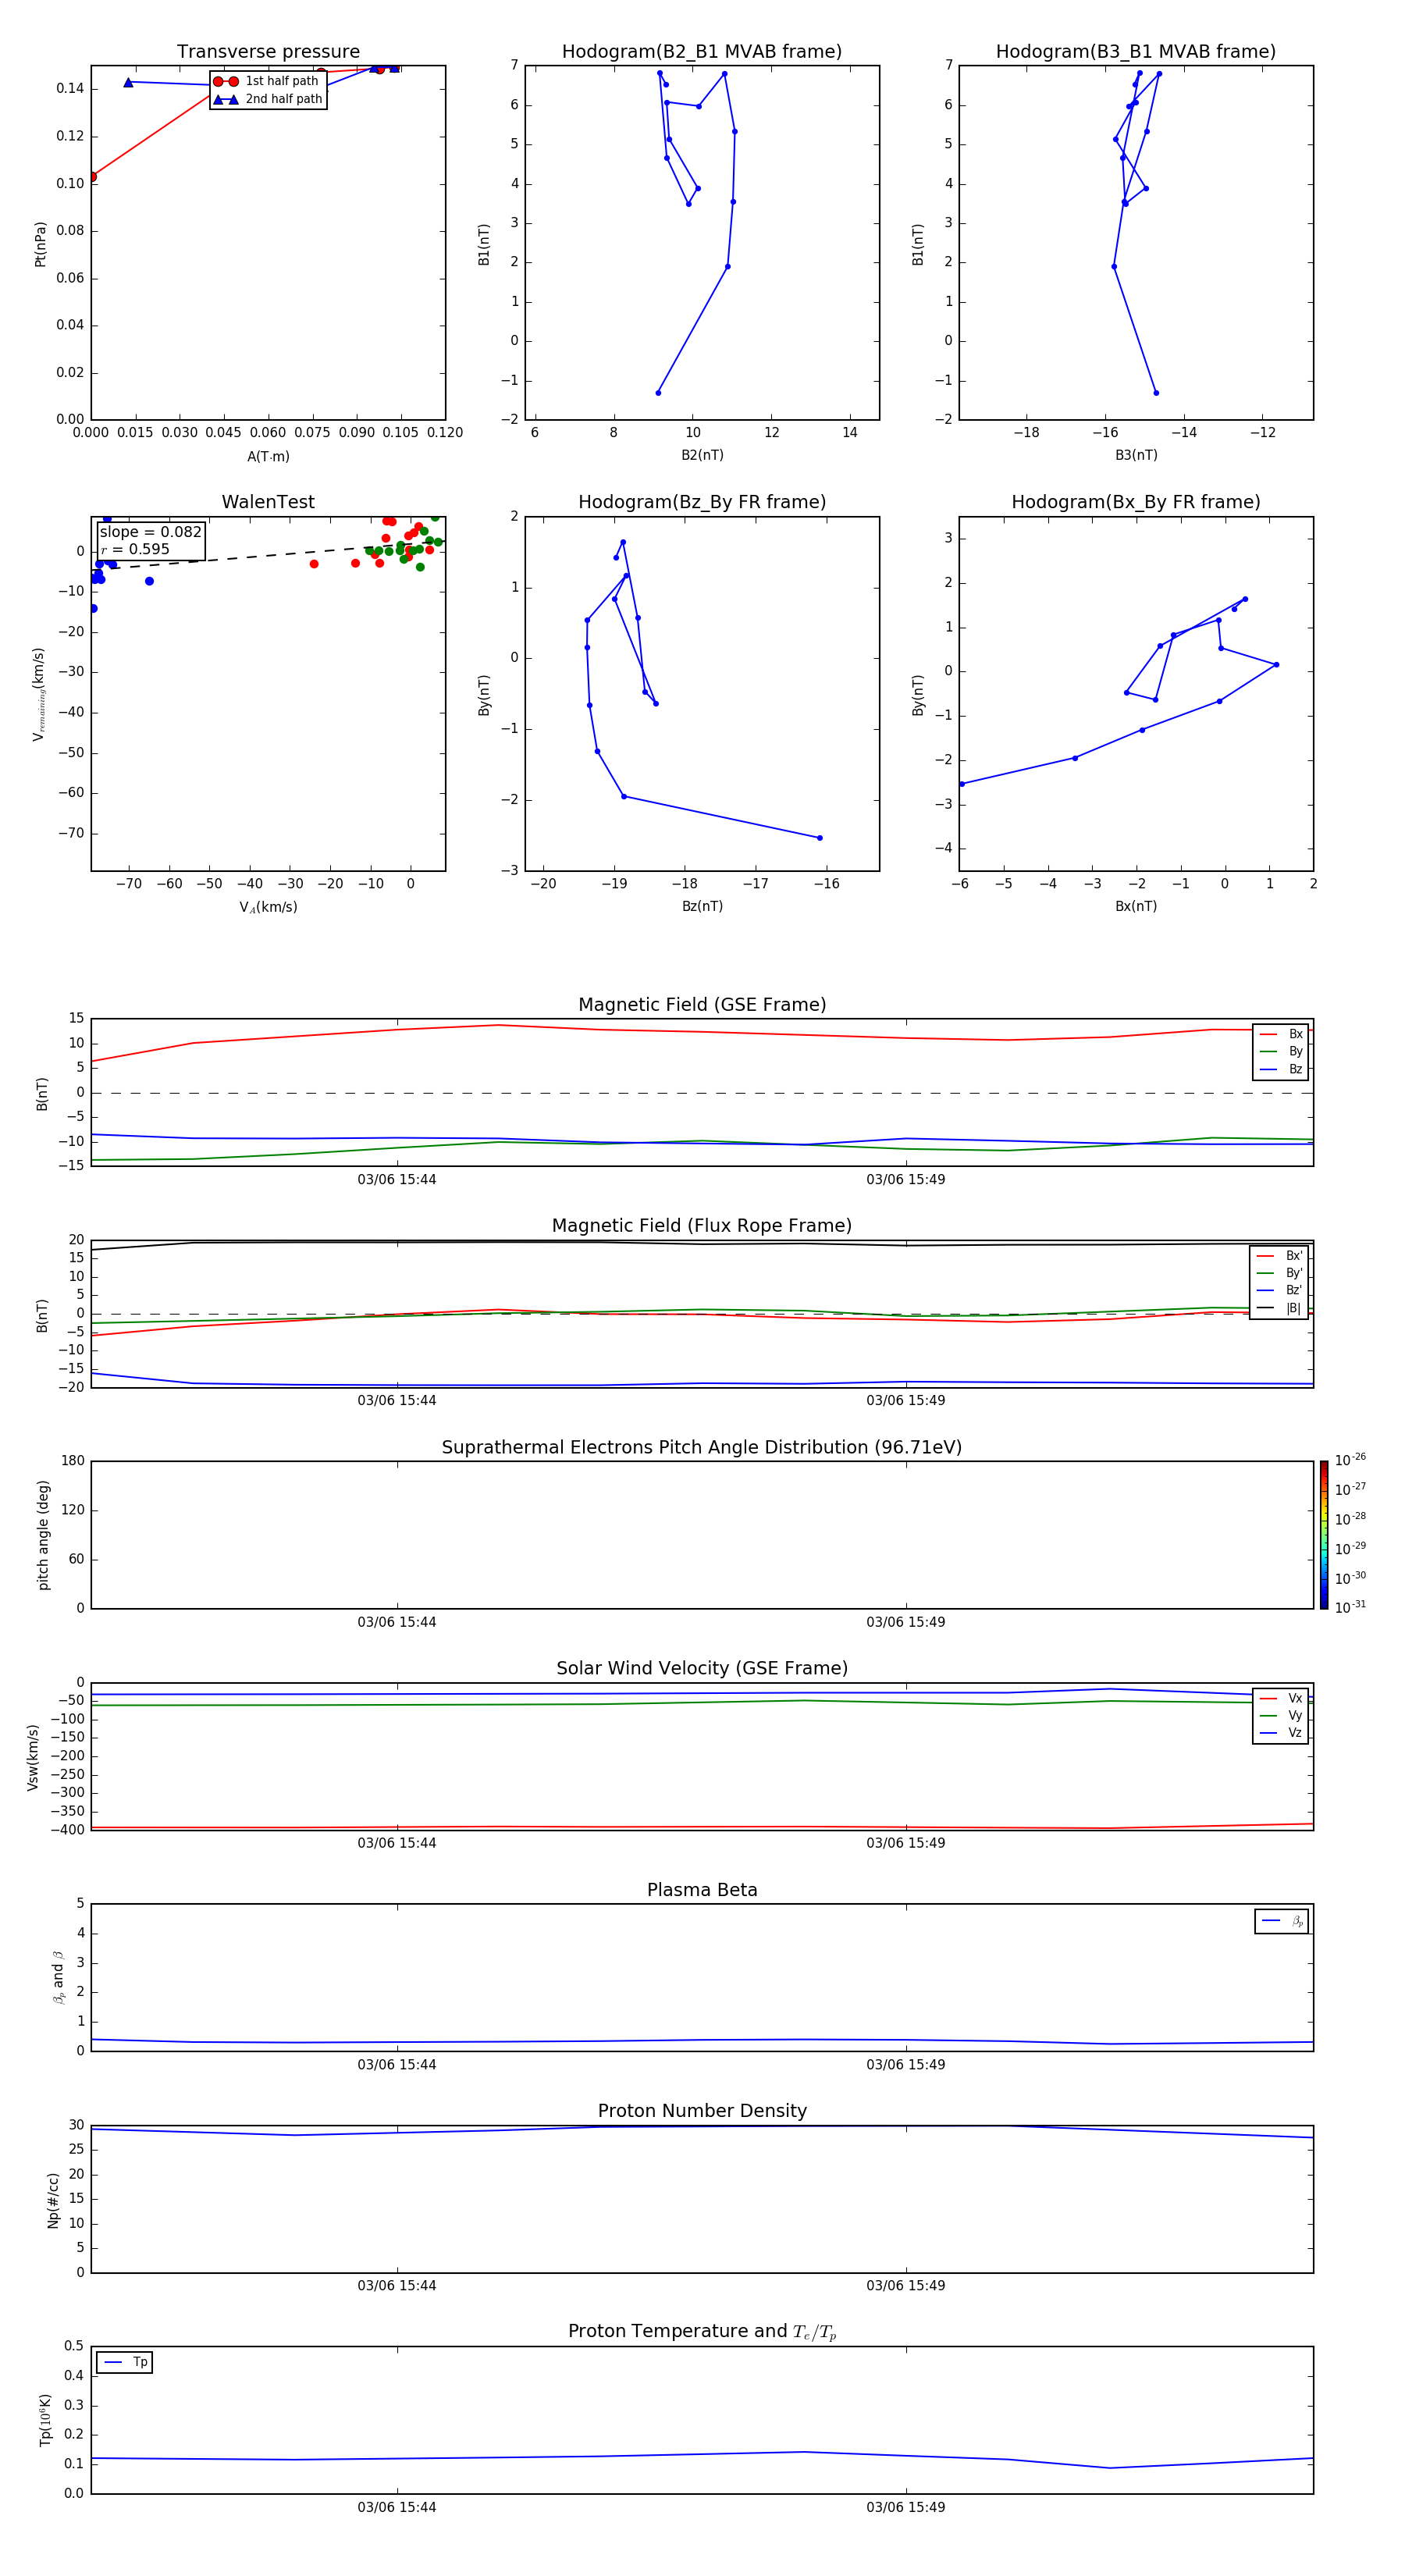Click the "Magnetic Field (GSE Frame)" title

coord(702,1005)
